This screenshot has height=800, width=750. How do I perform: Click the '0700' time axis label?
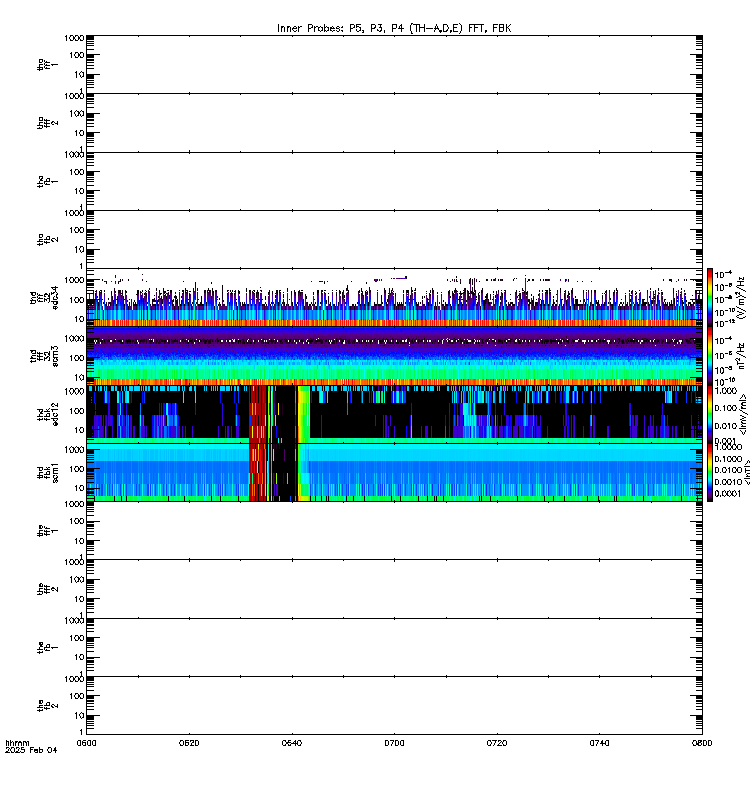coord(394,743)
